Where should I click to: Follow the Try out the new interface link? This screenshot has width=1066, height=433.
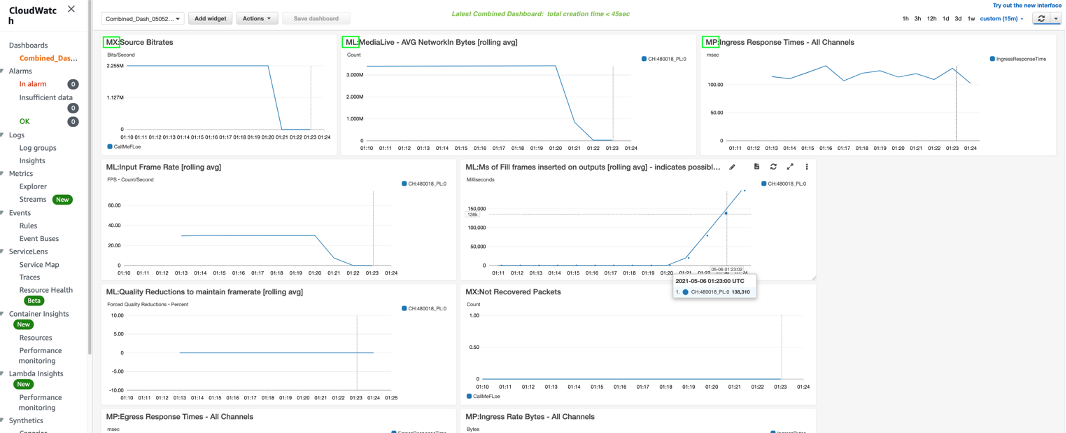(x=1026, y=5)
